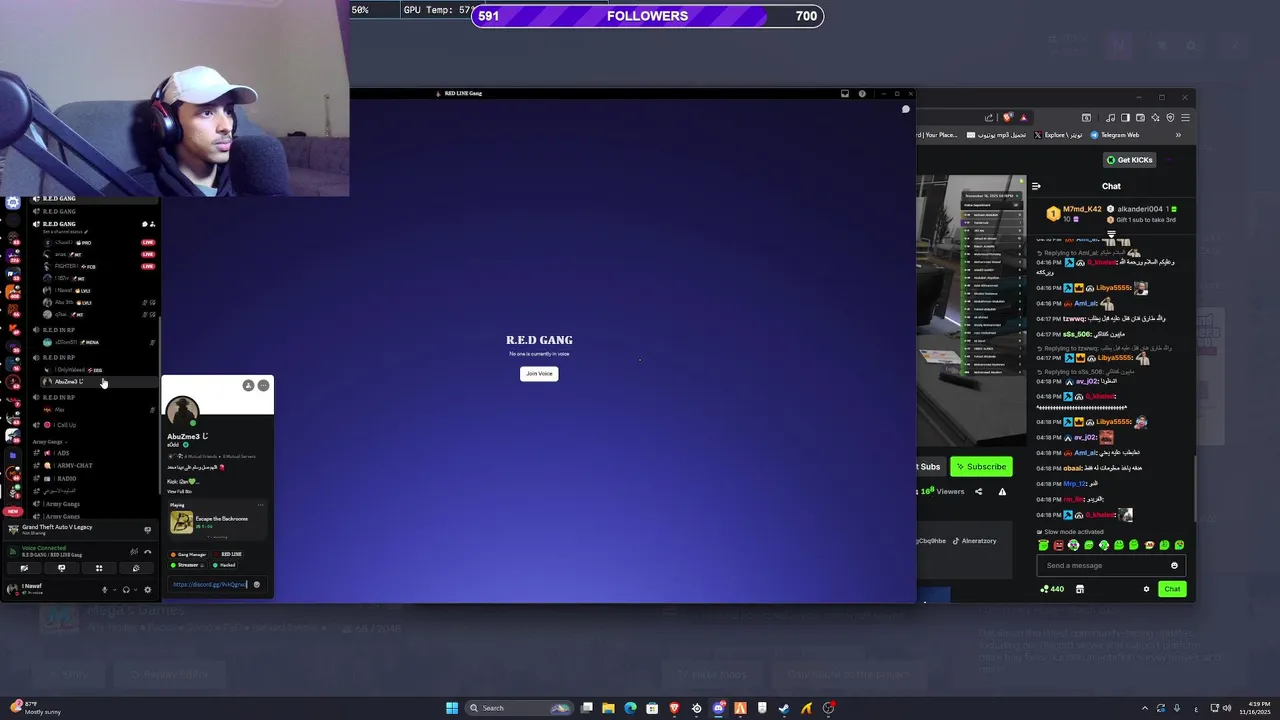Collapse Kick chat panel arrow icon

click(x=1036, y=186)
